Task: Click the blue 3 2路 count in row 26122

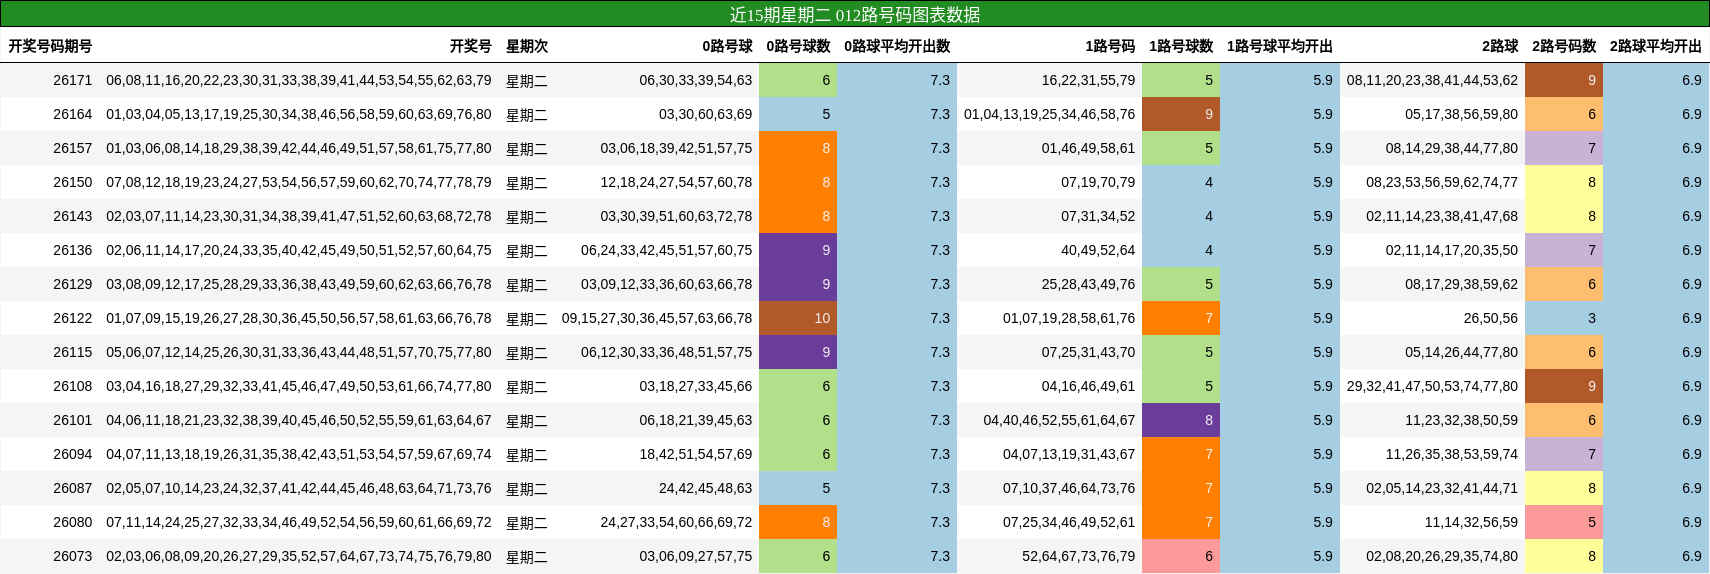Action: pos(1564,318)
